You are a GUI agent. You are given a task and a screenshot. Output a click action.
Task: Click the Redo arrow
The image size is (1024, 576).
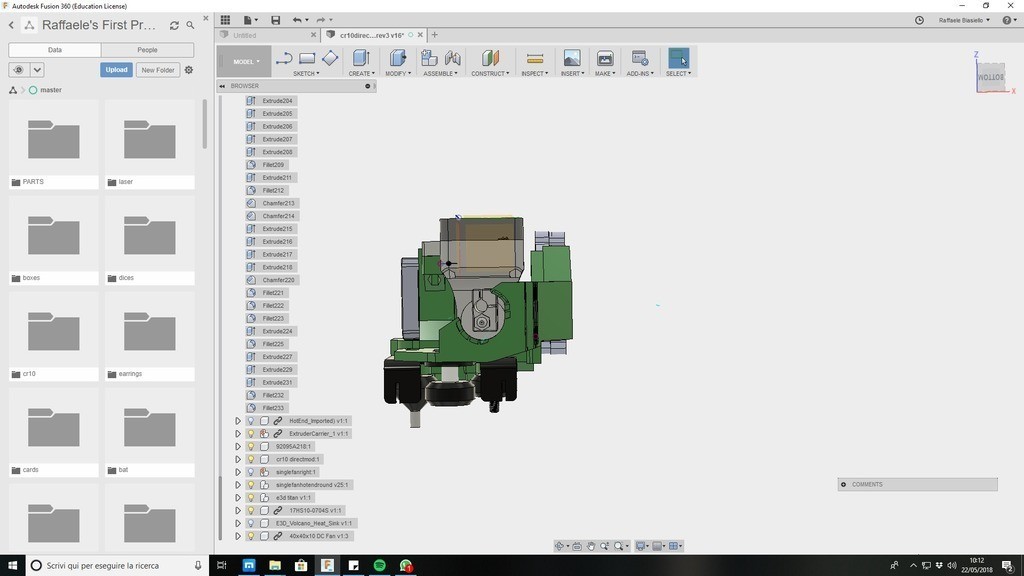tap(321, 20)
